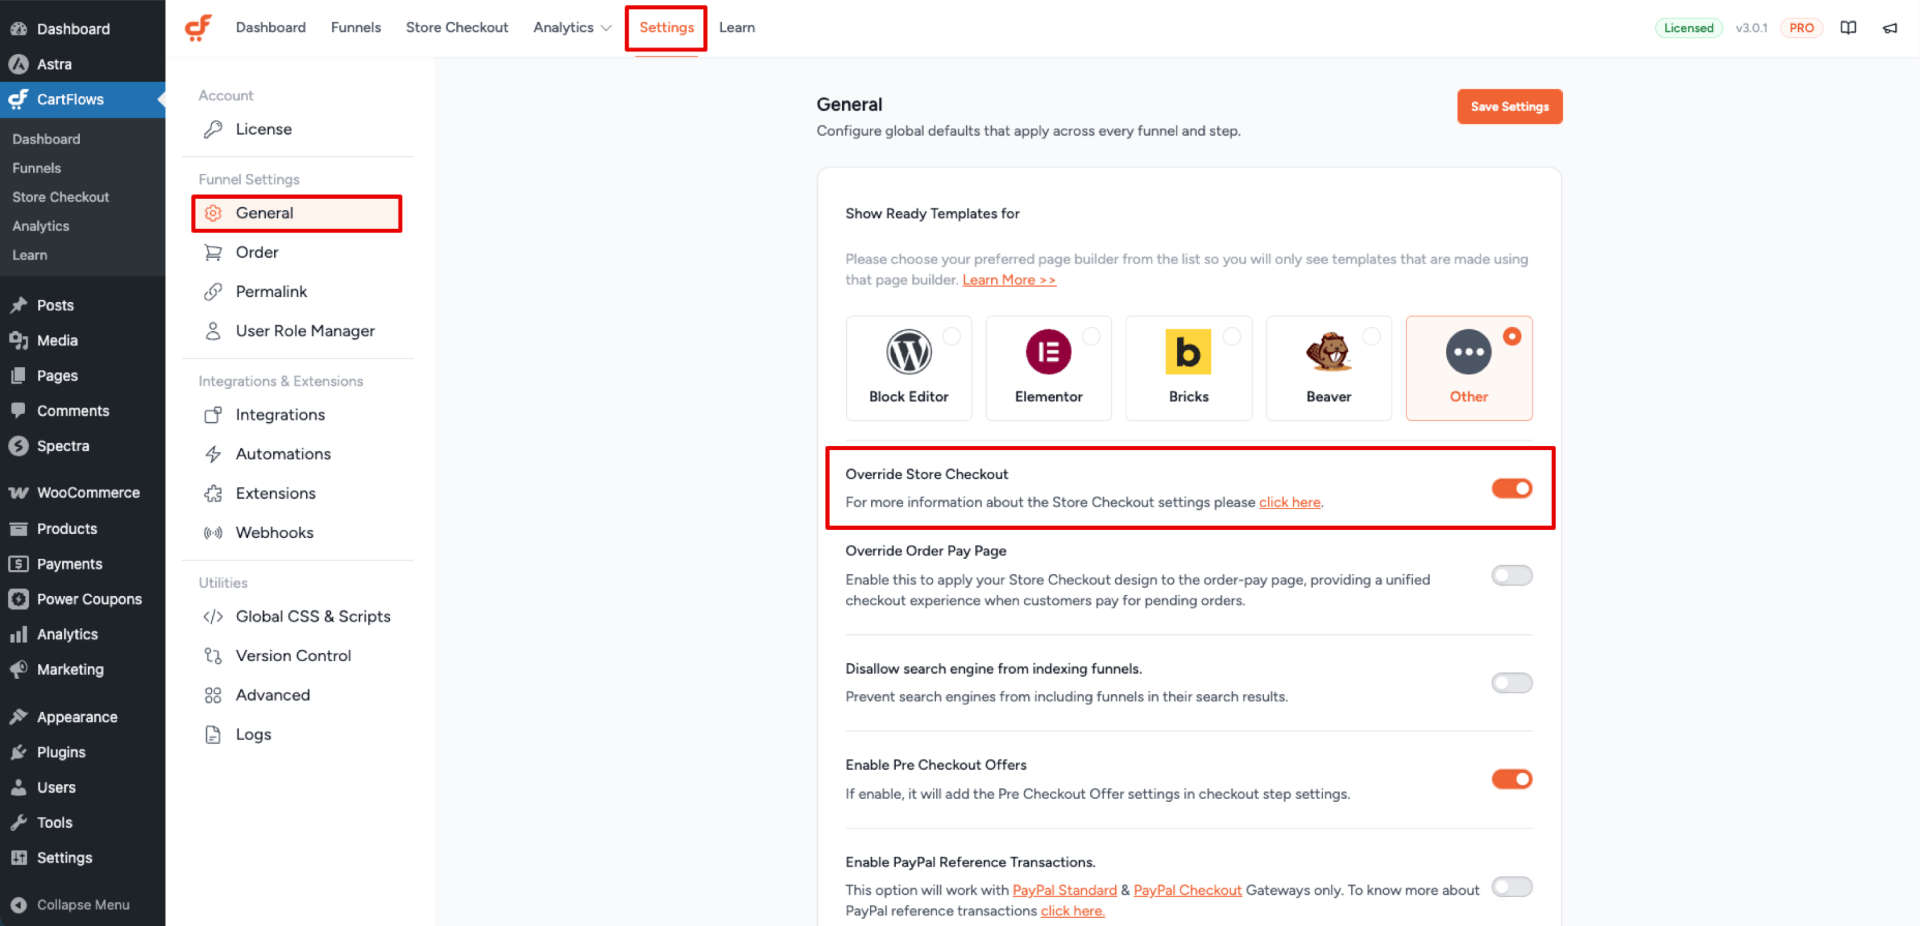Open PayPal reference transactions 'click here' link
This screenshot has width=1920, height=926.
click(1072, 911)
